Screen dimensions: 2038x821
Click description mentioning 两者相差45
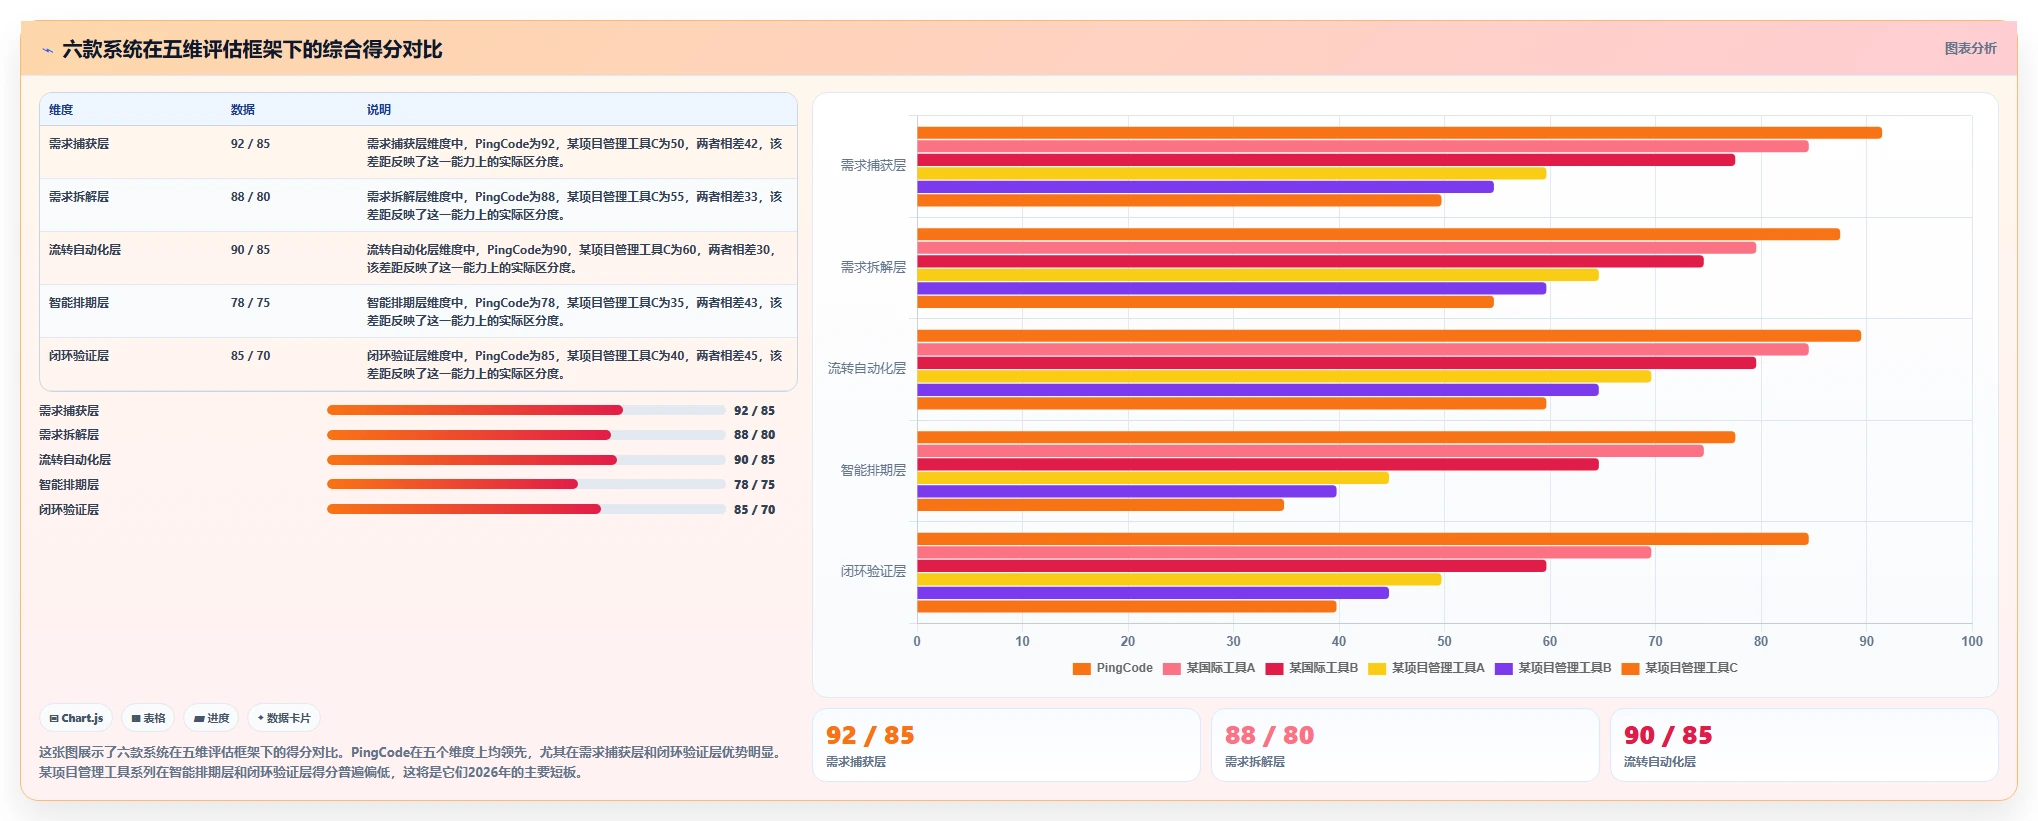click(575, 365)
